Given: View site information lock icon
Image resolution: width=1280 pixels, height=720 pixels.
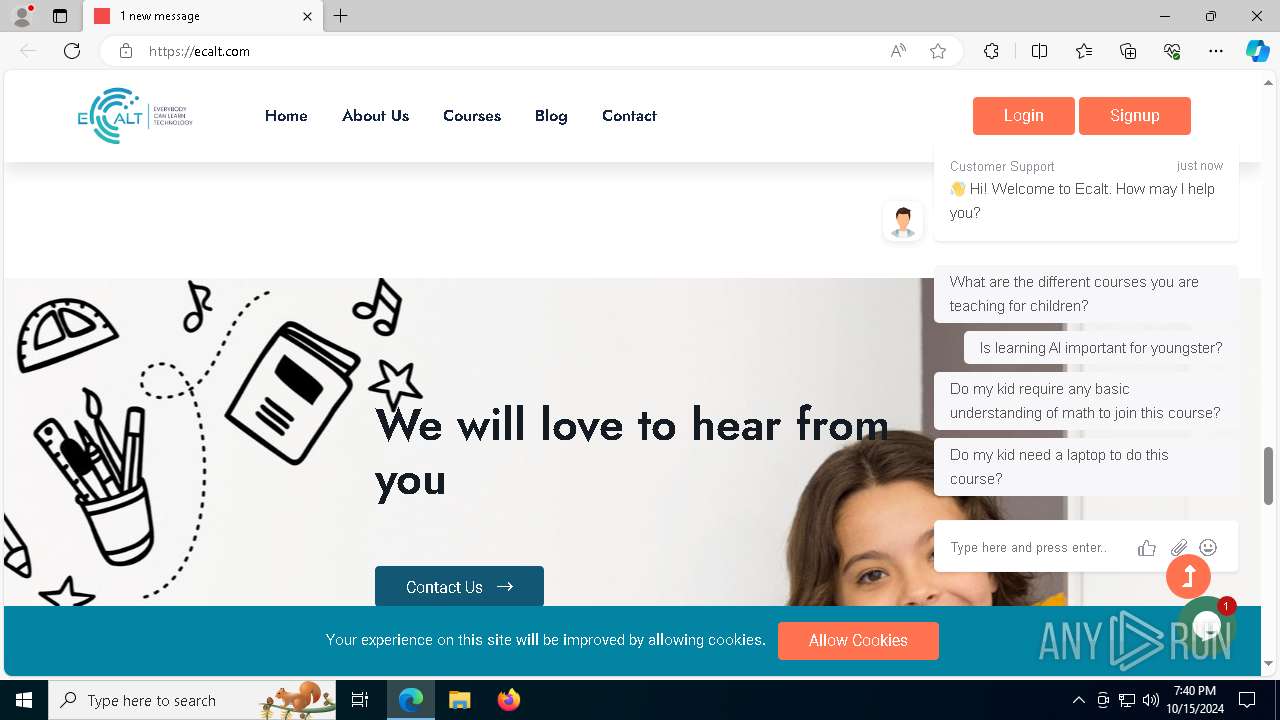Looking at the screenshot, I should 126,51.
